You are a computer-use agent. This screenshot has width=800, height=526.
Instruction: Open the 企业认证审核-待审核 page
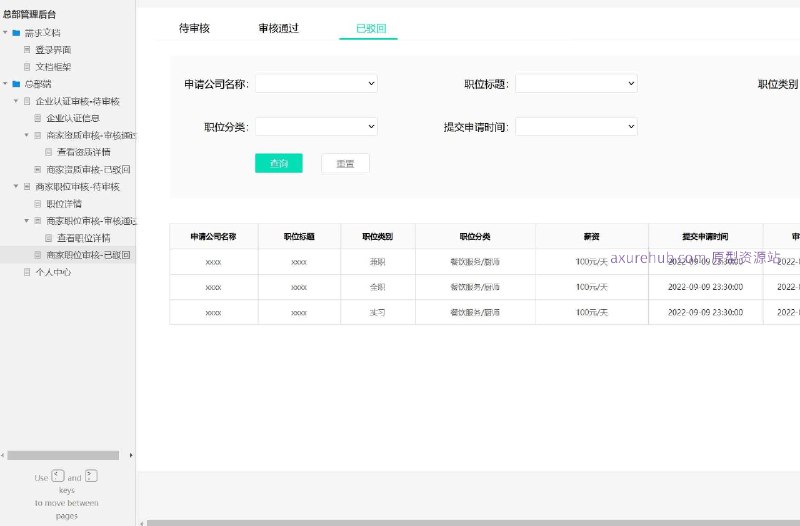78,101
